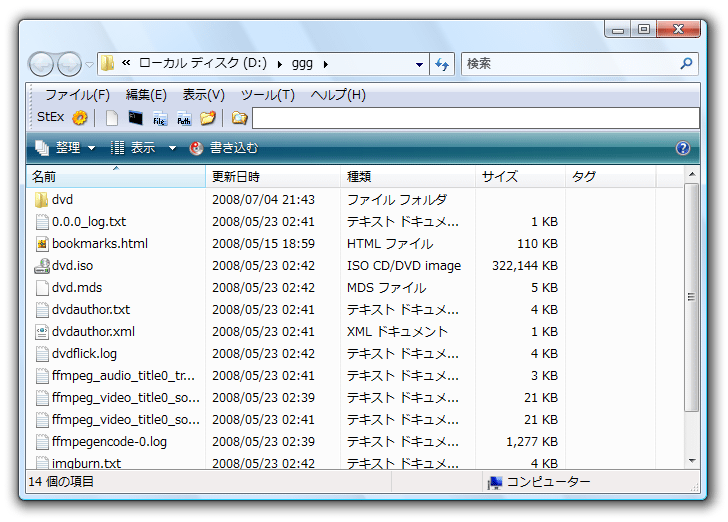
Task: Open the ファイル(F) menu
Action: click(x=77, y=95)
